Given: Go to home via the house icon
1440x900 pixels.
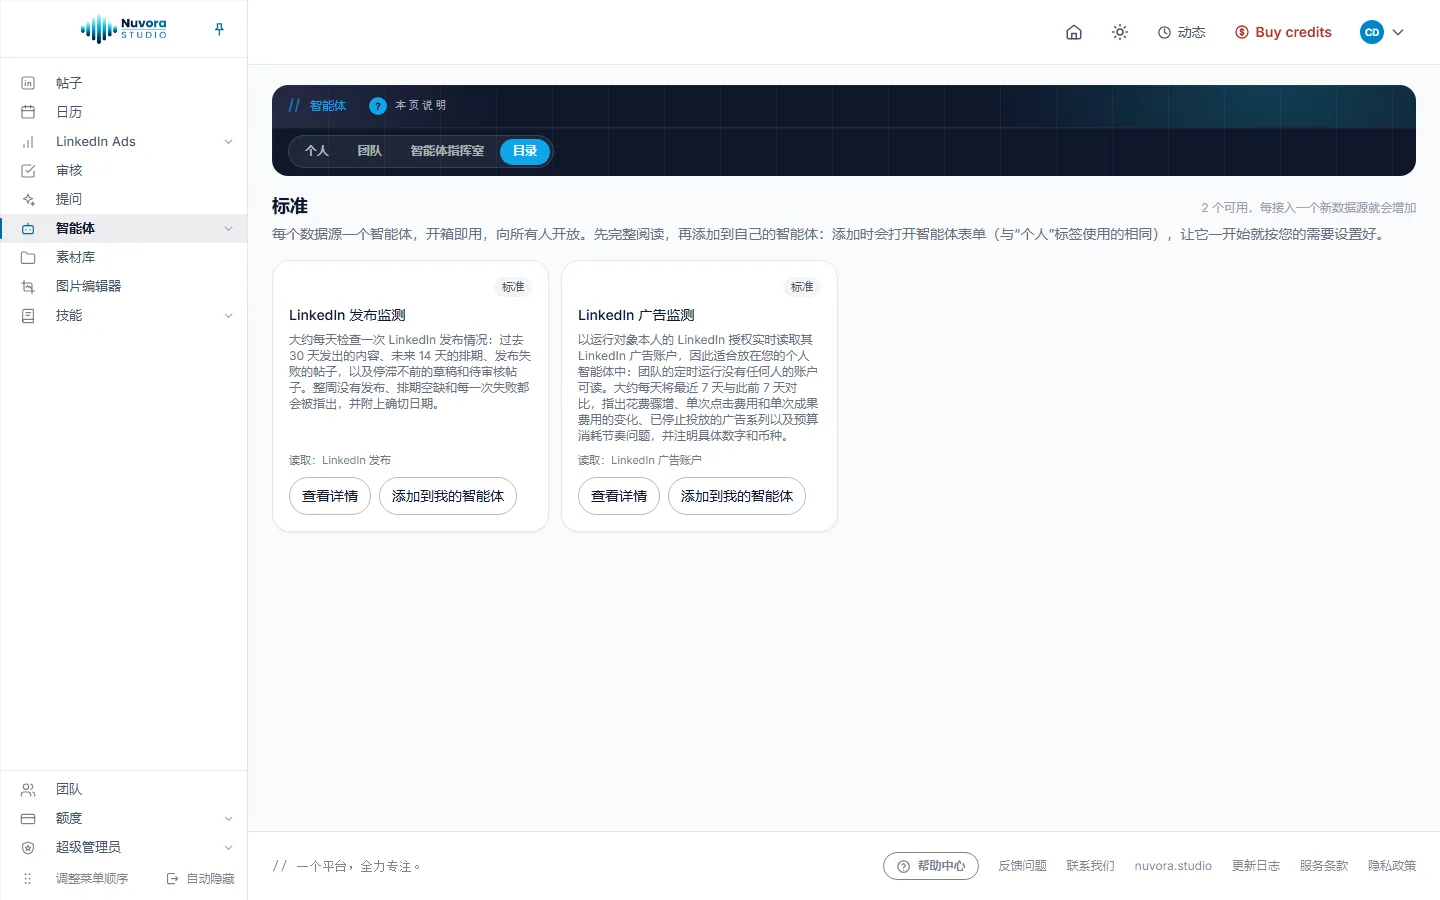Looking at the screenshot, I should (x=1074, y=32).
